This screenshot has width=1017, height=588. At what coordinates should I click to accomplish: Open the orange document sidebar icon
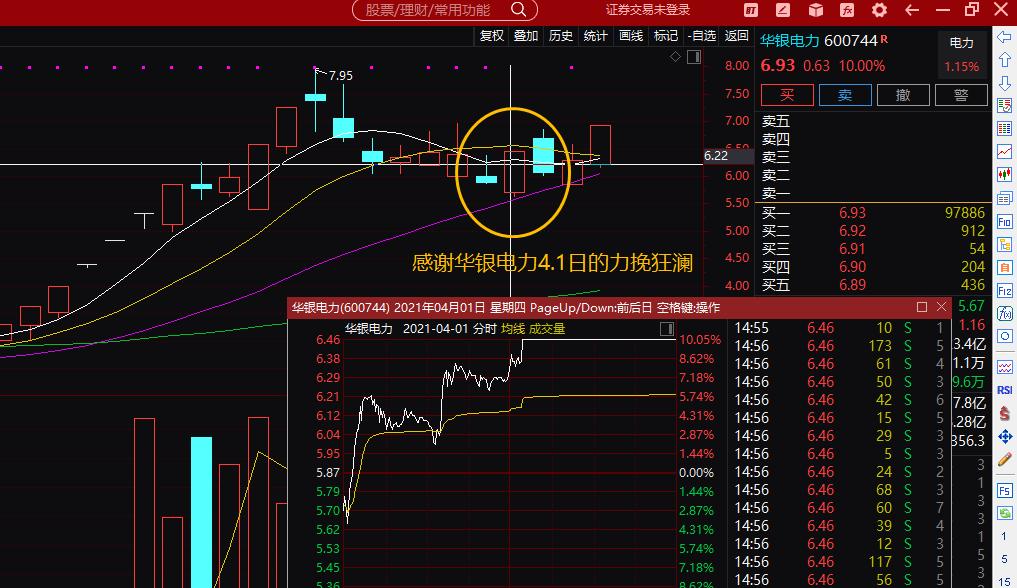coord(1005,267)
